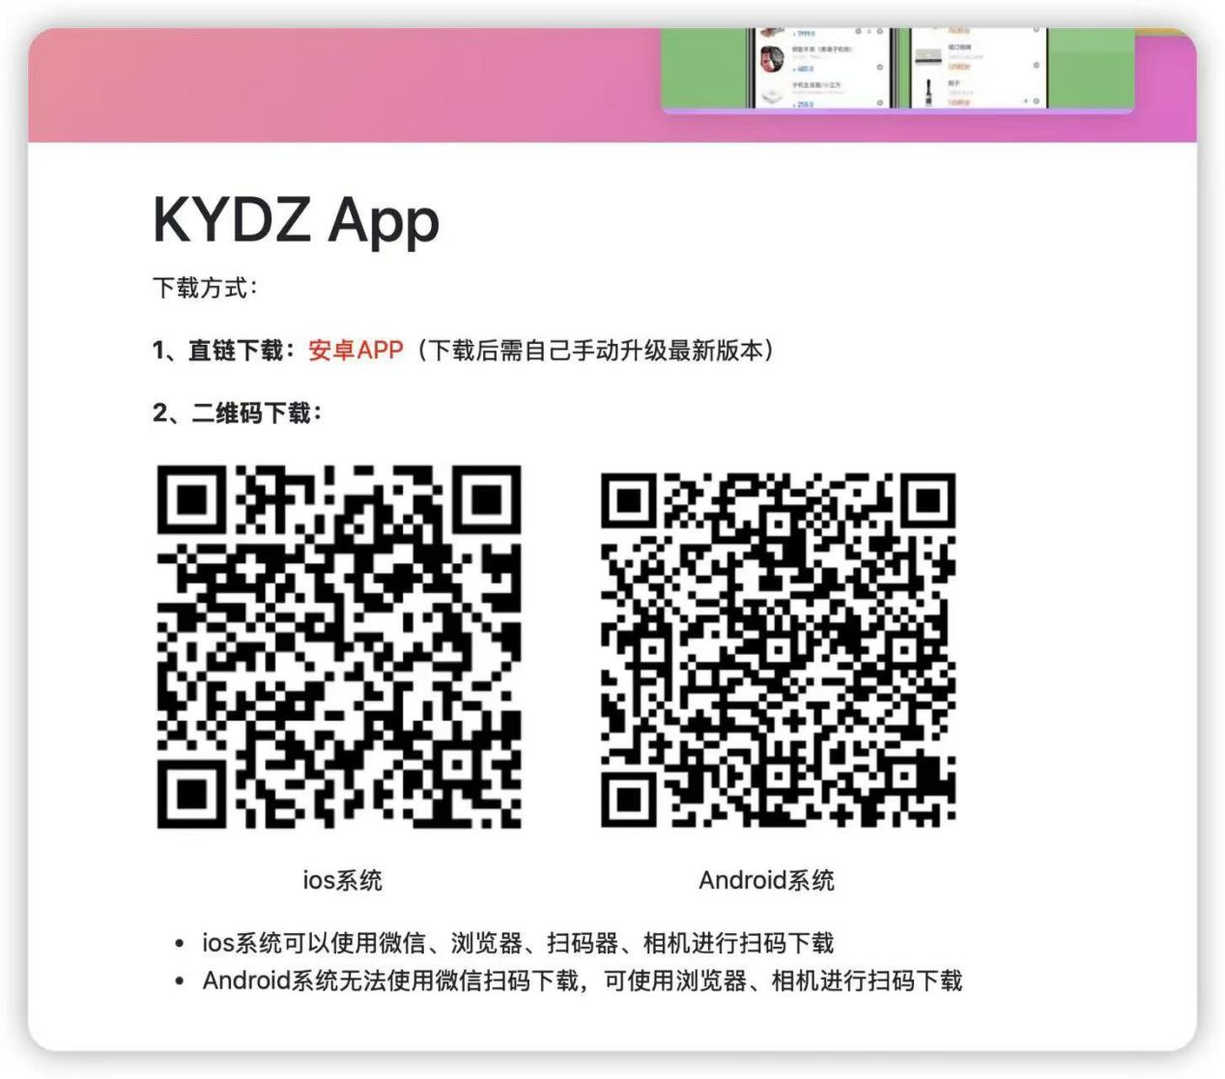The height and width of the screenshot is (1079, 1225).
Task: Click the bullet about Android系统无法使用微信扫码
Action: [x=582, y=980]
